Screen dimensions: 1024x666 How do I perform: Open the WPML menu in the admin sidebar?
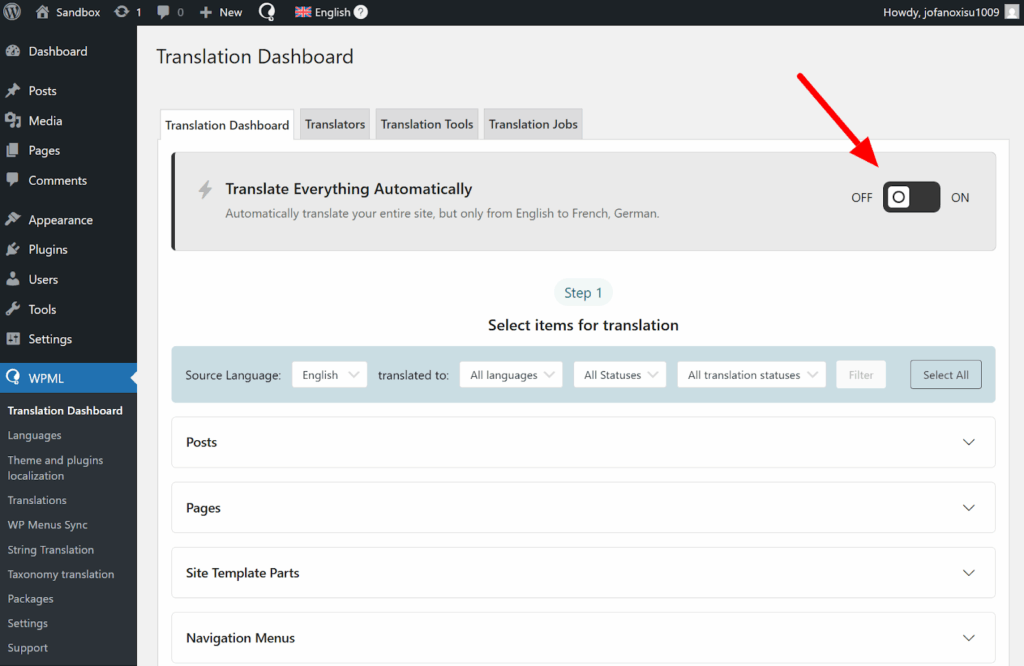tap(44, 377)
